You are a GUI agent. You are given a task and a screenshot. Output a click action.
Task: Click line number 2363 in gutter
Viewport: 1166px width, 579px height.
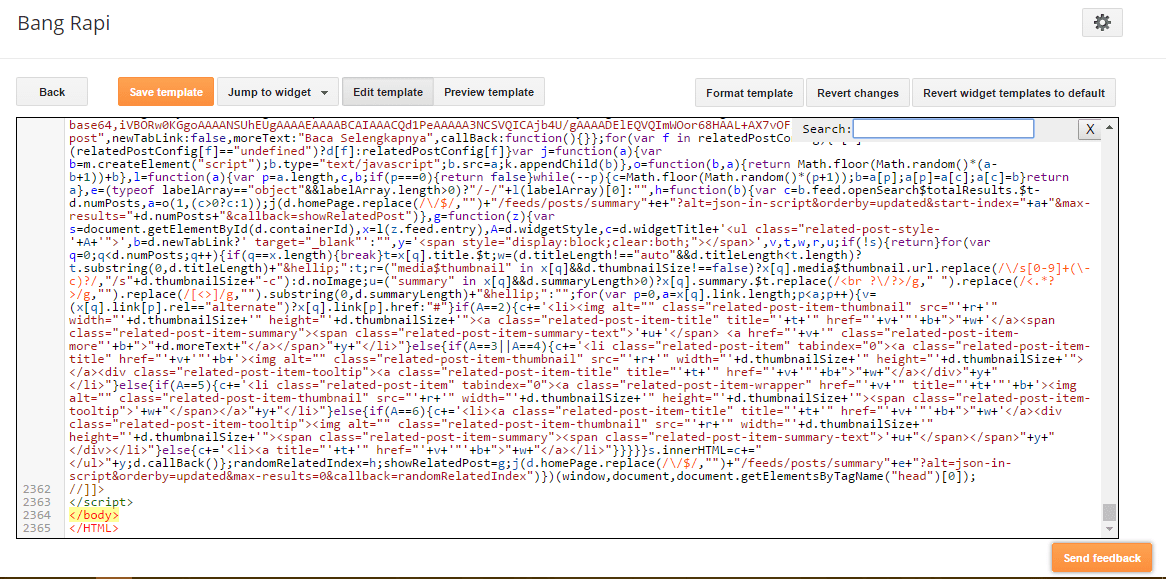click(36, 502)
